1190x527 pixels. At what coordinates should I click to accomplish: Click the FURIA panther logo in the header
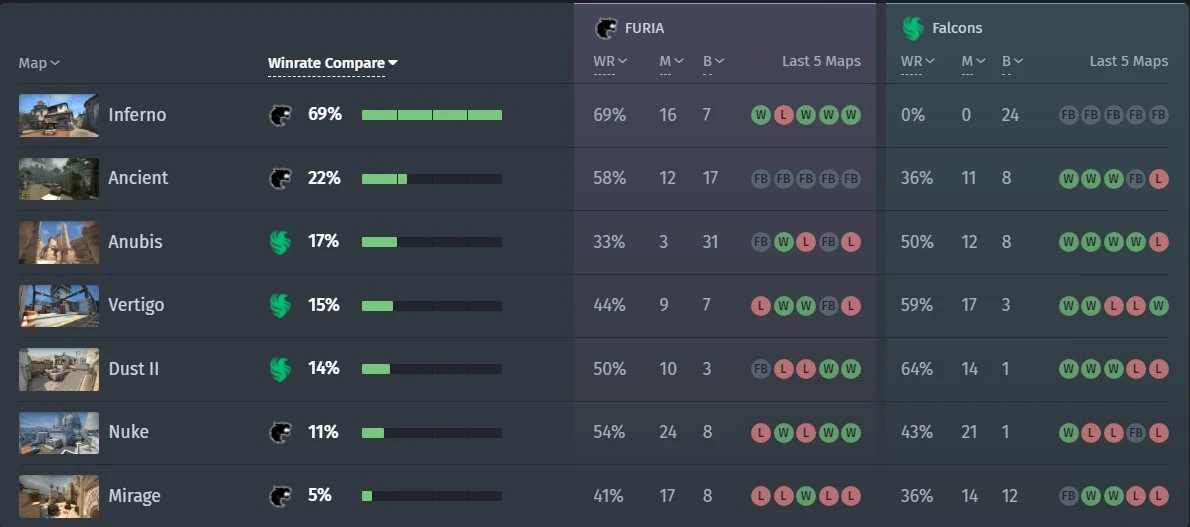point(606,29)
